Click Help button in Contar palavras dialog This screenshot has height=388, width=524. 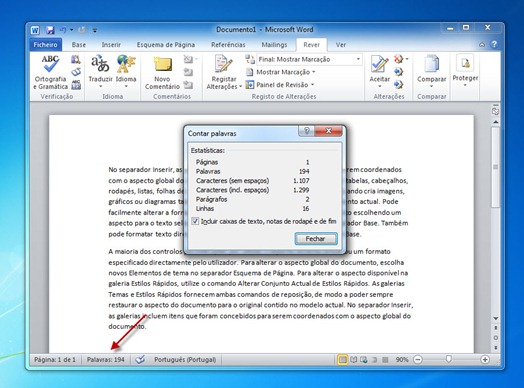click(x=307, y=131)
